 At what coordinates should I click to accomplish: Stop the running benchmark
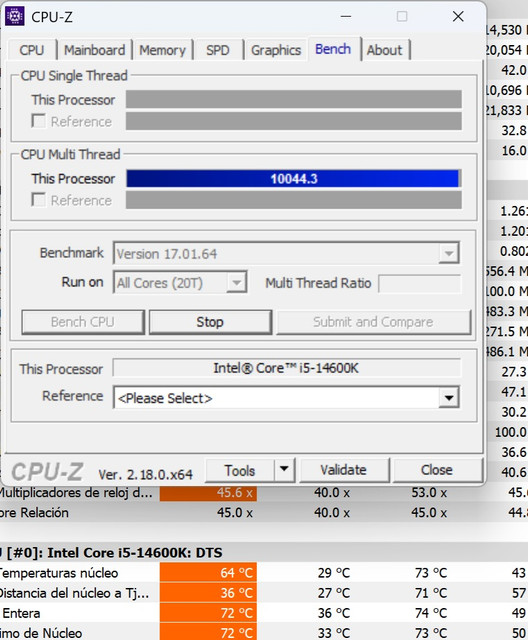pos(210,322)
